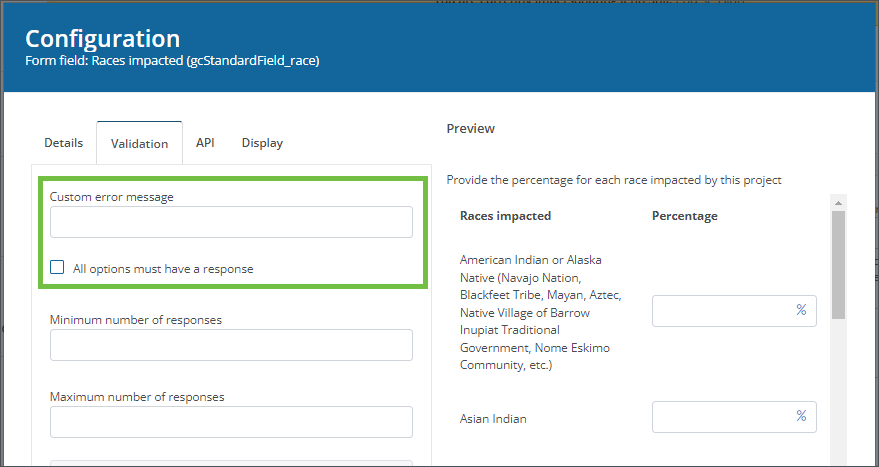879x467 pixels.
Task: Switch to the Details tab
Action: pyautogui.click(x=63, y=143)
